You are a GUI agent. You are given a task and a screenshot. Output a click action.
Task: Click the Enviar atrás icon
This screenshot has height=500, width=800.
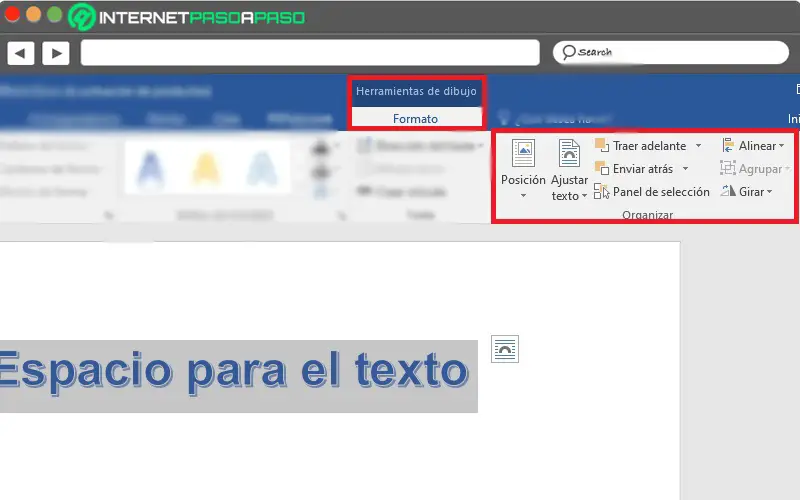coord(602,168)
